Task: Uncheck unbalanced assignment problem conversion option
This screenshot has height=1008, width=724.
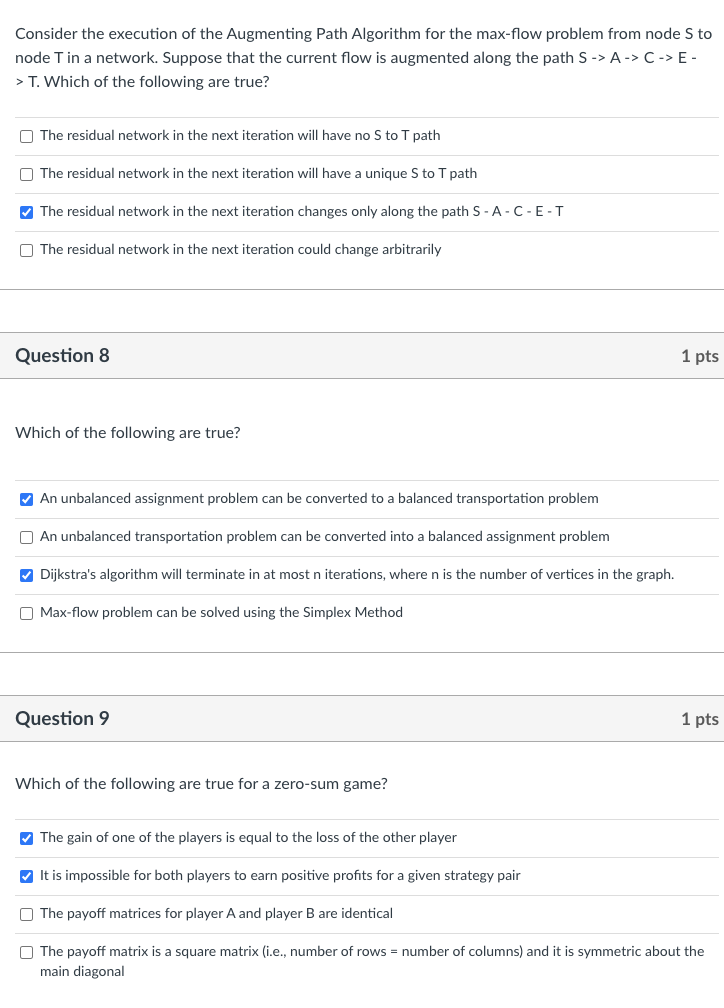Action: click(26, 500)
